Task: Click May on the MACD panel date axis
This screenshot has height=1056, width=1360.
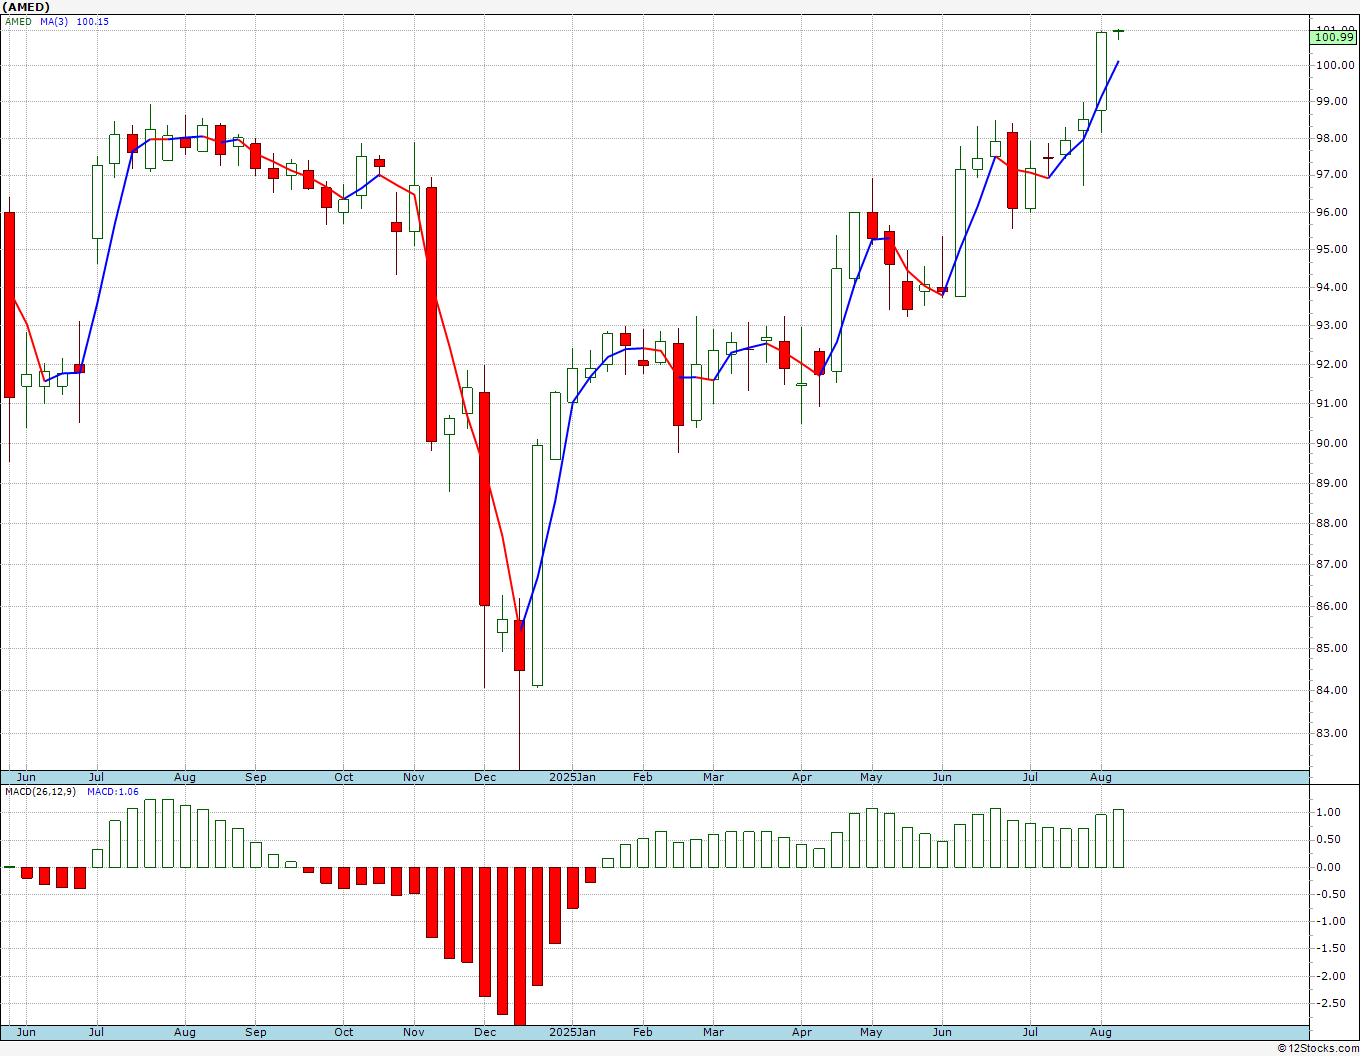Action: tap(871, 1032)
